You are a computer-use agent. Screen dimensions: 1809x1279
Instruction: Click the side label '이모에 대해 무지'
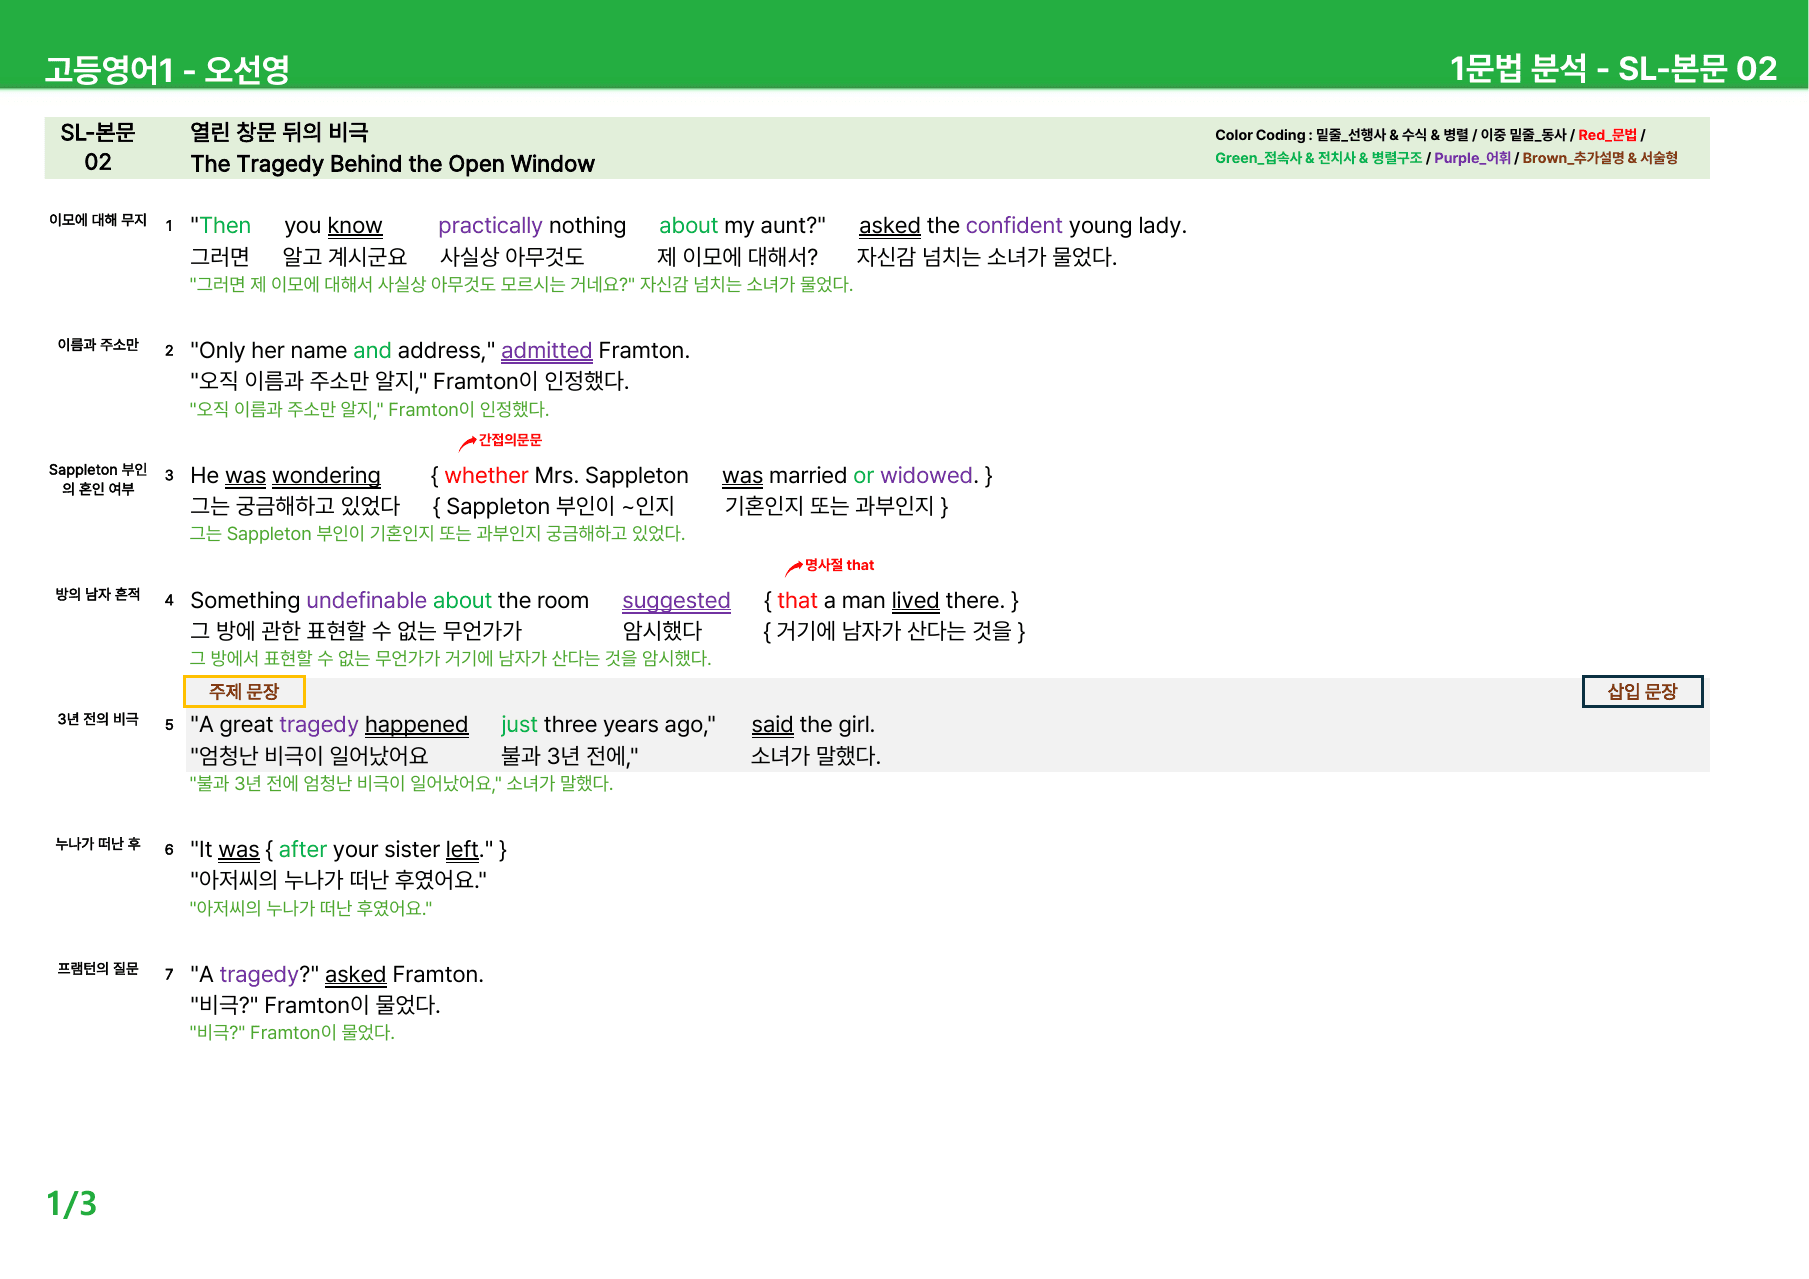98,220
